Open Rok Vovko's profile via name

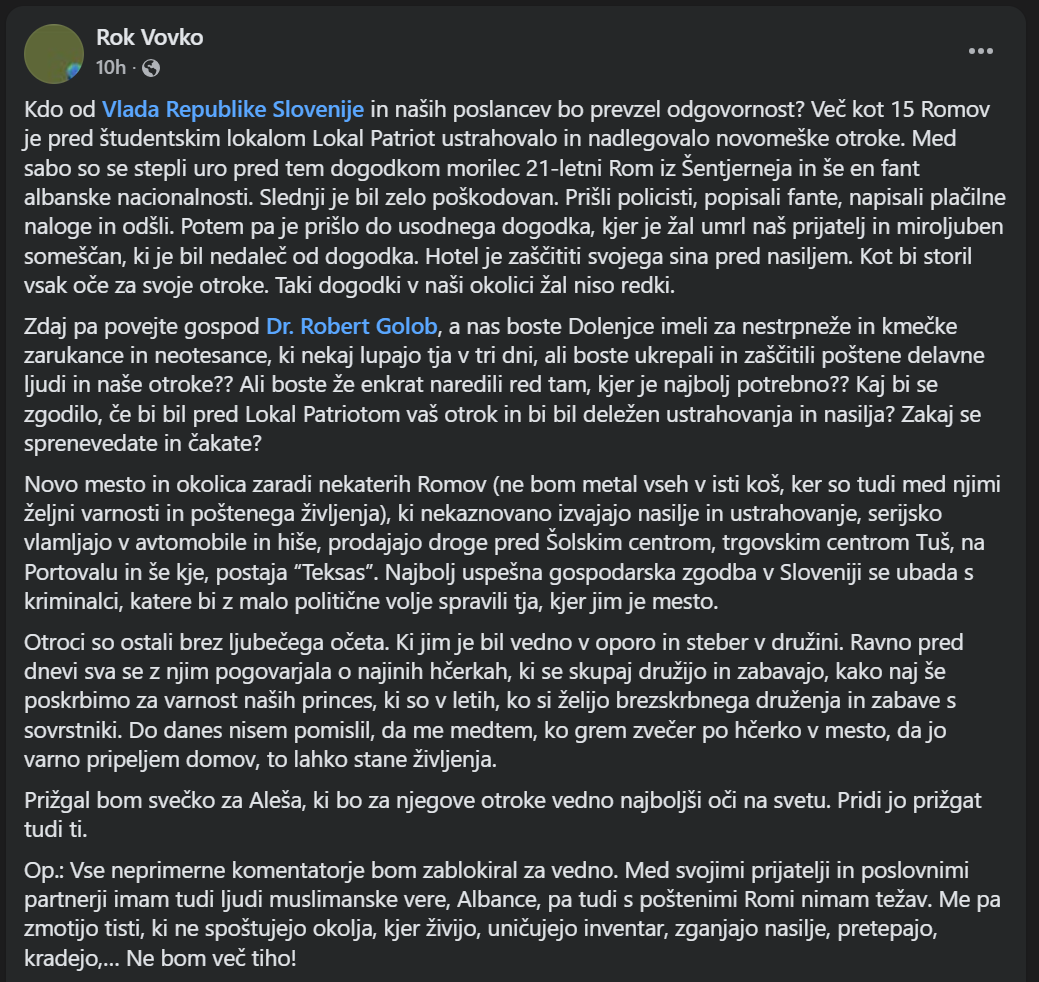coord(149,38)
